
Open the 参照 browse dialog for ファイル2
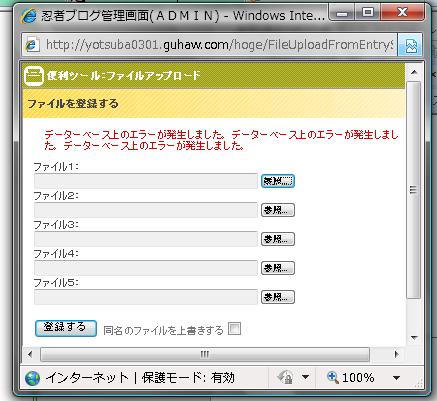pyautogui.click(x=278, y=210)
